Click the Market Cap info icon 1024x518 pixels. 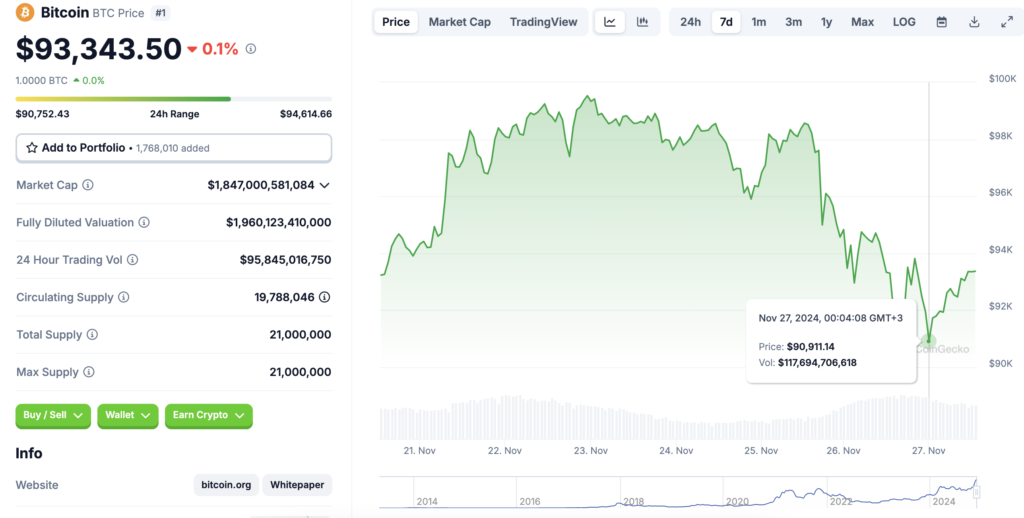pyautogui.click(x=88, y=185)
